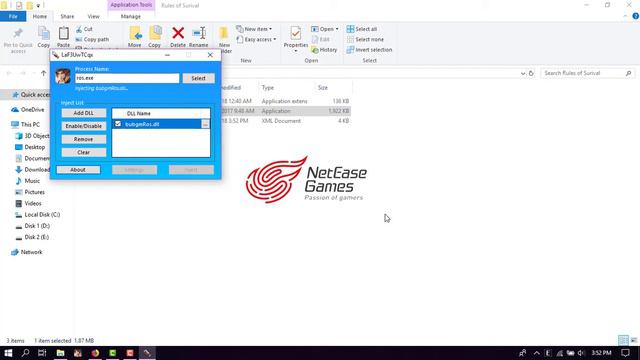Click the New folder icon
Viewport: 640px width, 360px height.
[224, 33]
